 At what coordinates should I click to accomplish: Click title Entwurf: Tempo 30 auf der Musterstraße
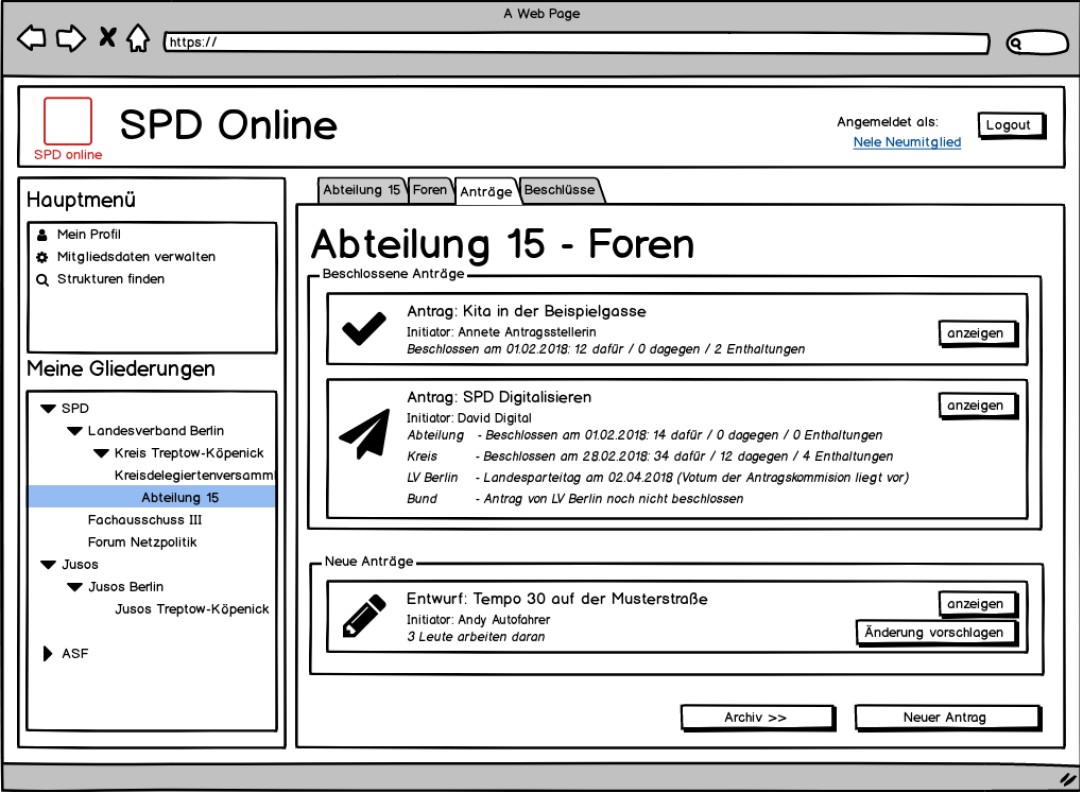pos(557,598)
